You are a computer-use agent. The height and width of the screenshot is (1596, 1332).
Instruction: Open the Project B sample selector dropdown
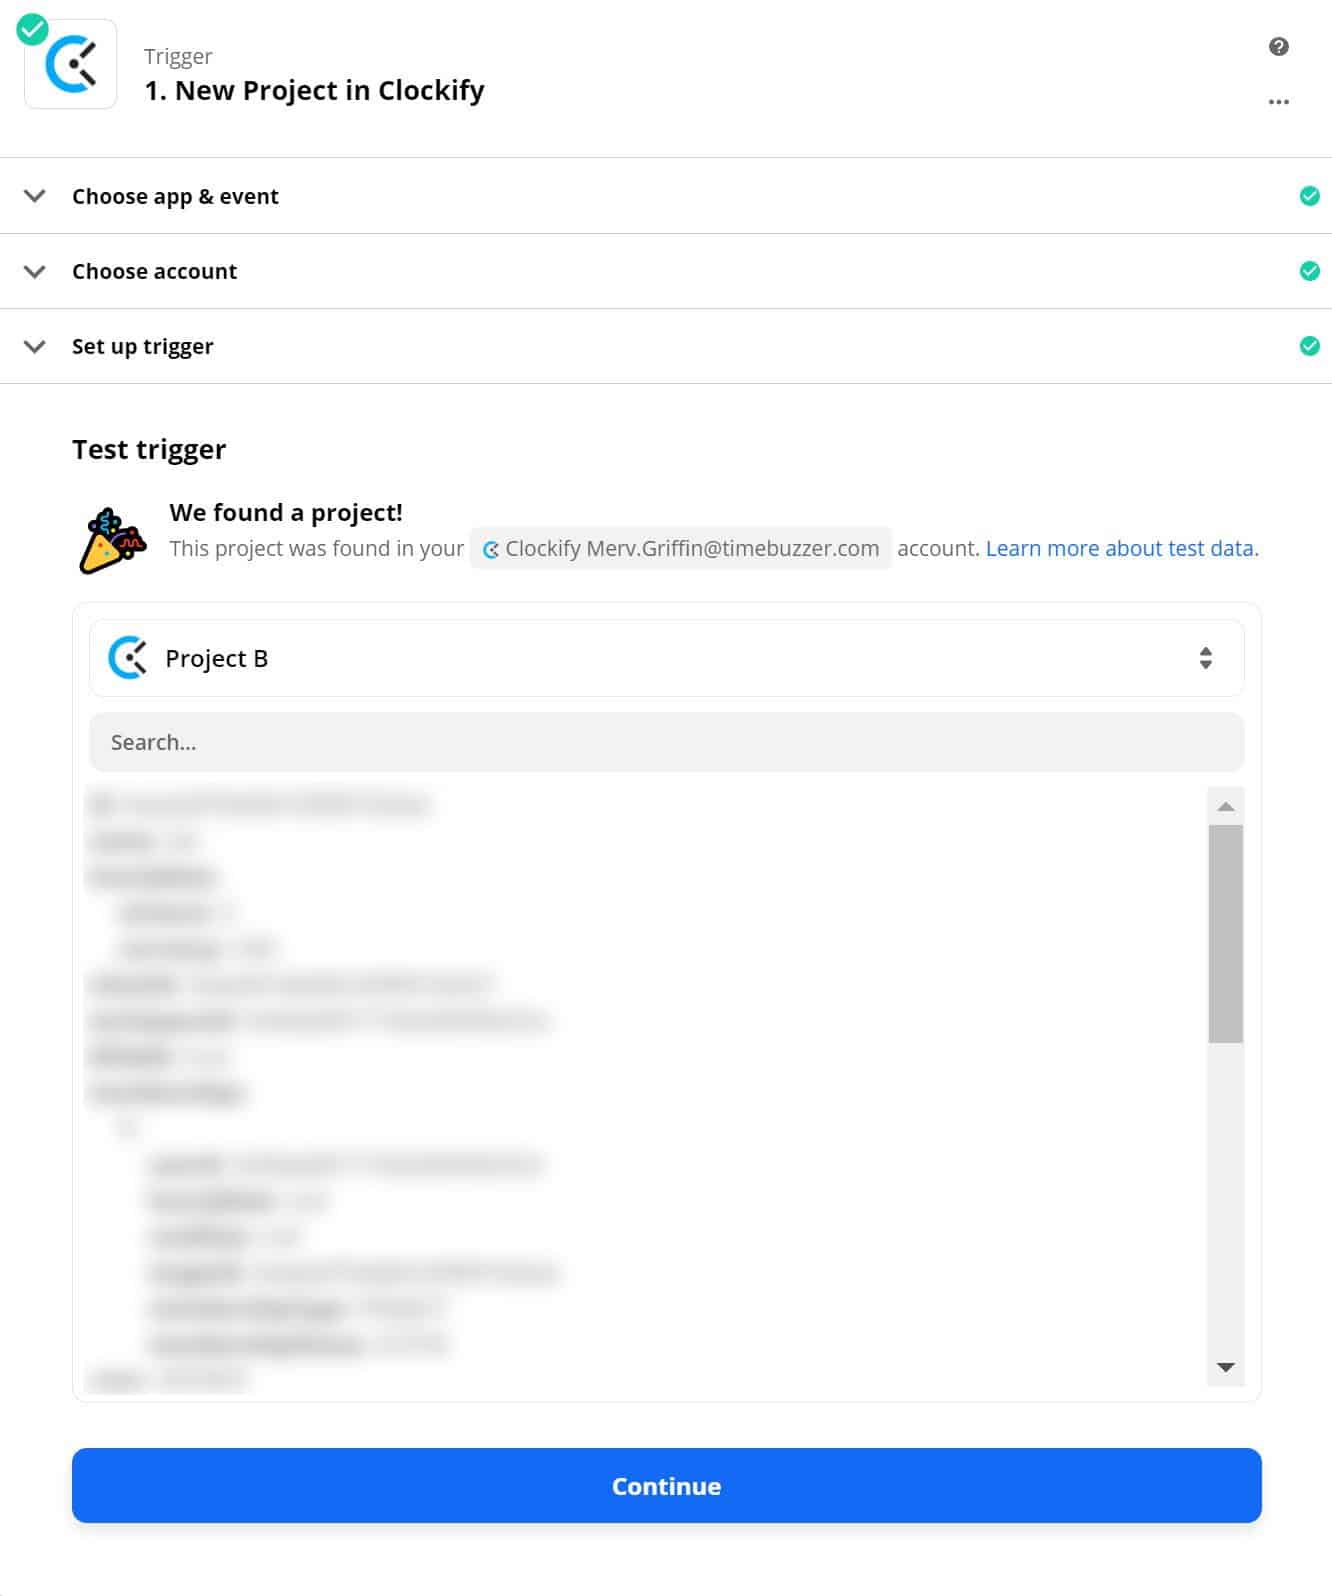pyautogui.click(x=667, y=658)
